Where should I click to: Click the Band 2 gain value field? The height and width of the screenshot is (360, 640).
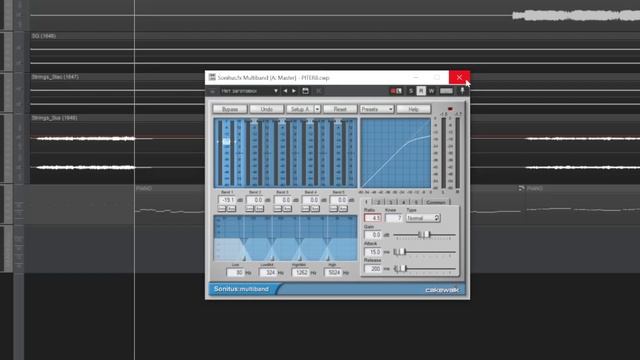[255, 200]
